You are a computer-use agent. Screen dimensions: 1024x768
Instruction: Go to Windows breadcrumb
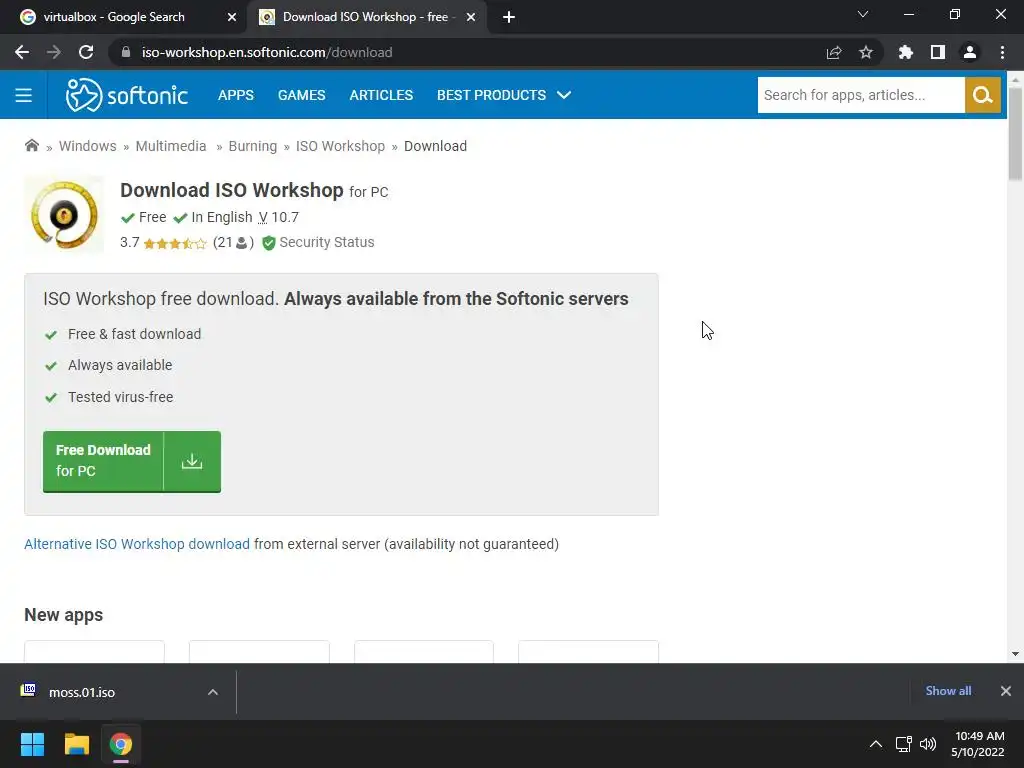tap(88, 146)
